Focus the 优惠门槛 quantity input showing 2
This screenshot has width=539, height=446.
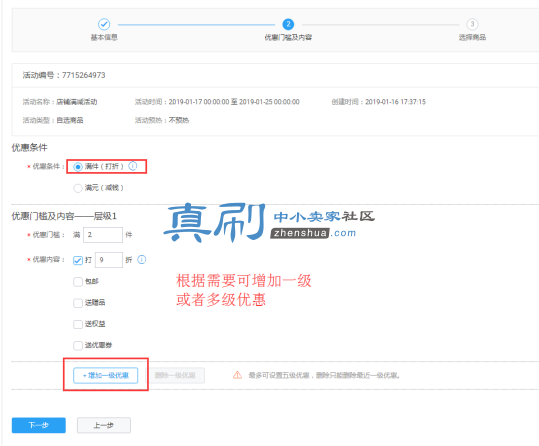coord(103,235)
